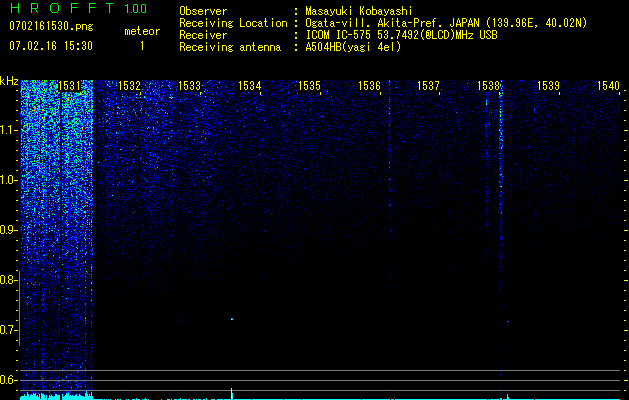Click the 1537 time marker

[428, 85]
